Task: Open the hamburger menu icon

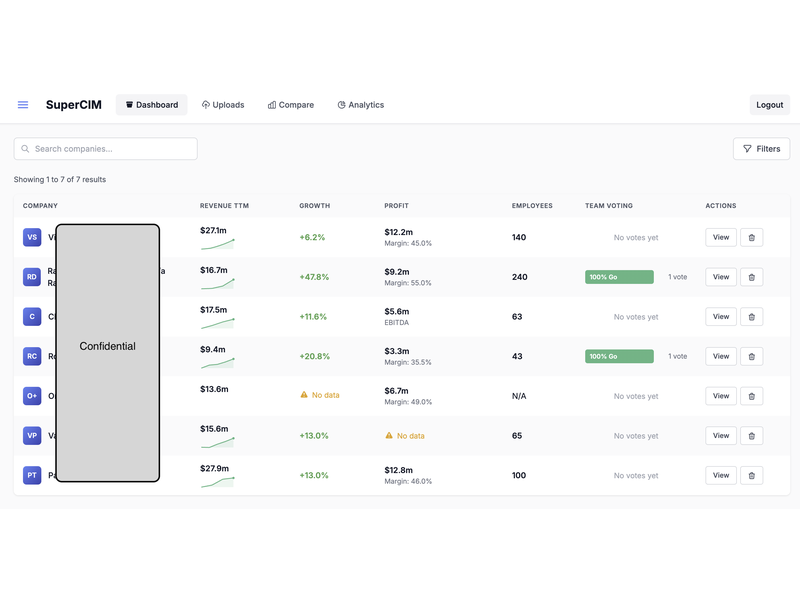Action: 23,105
